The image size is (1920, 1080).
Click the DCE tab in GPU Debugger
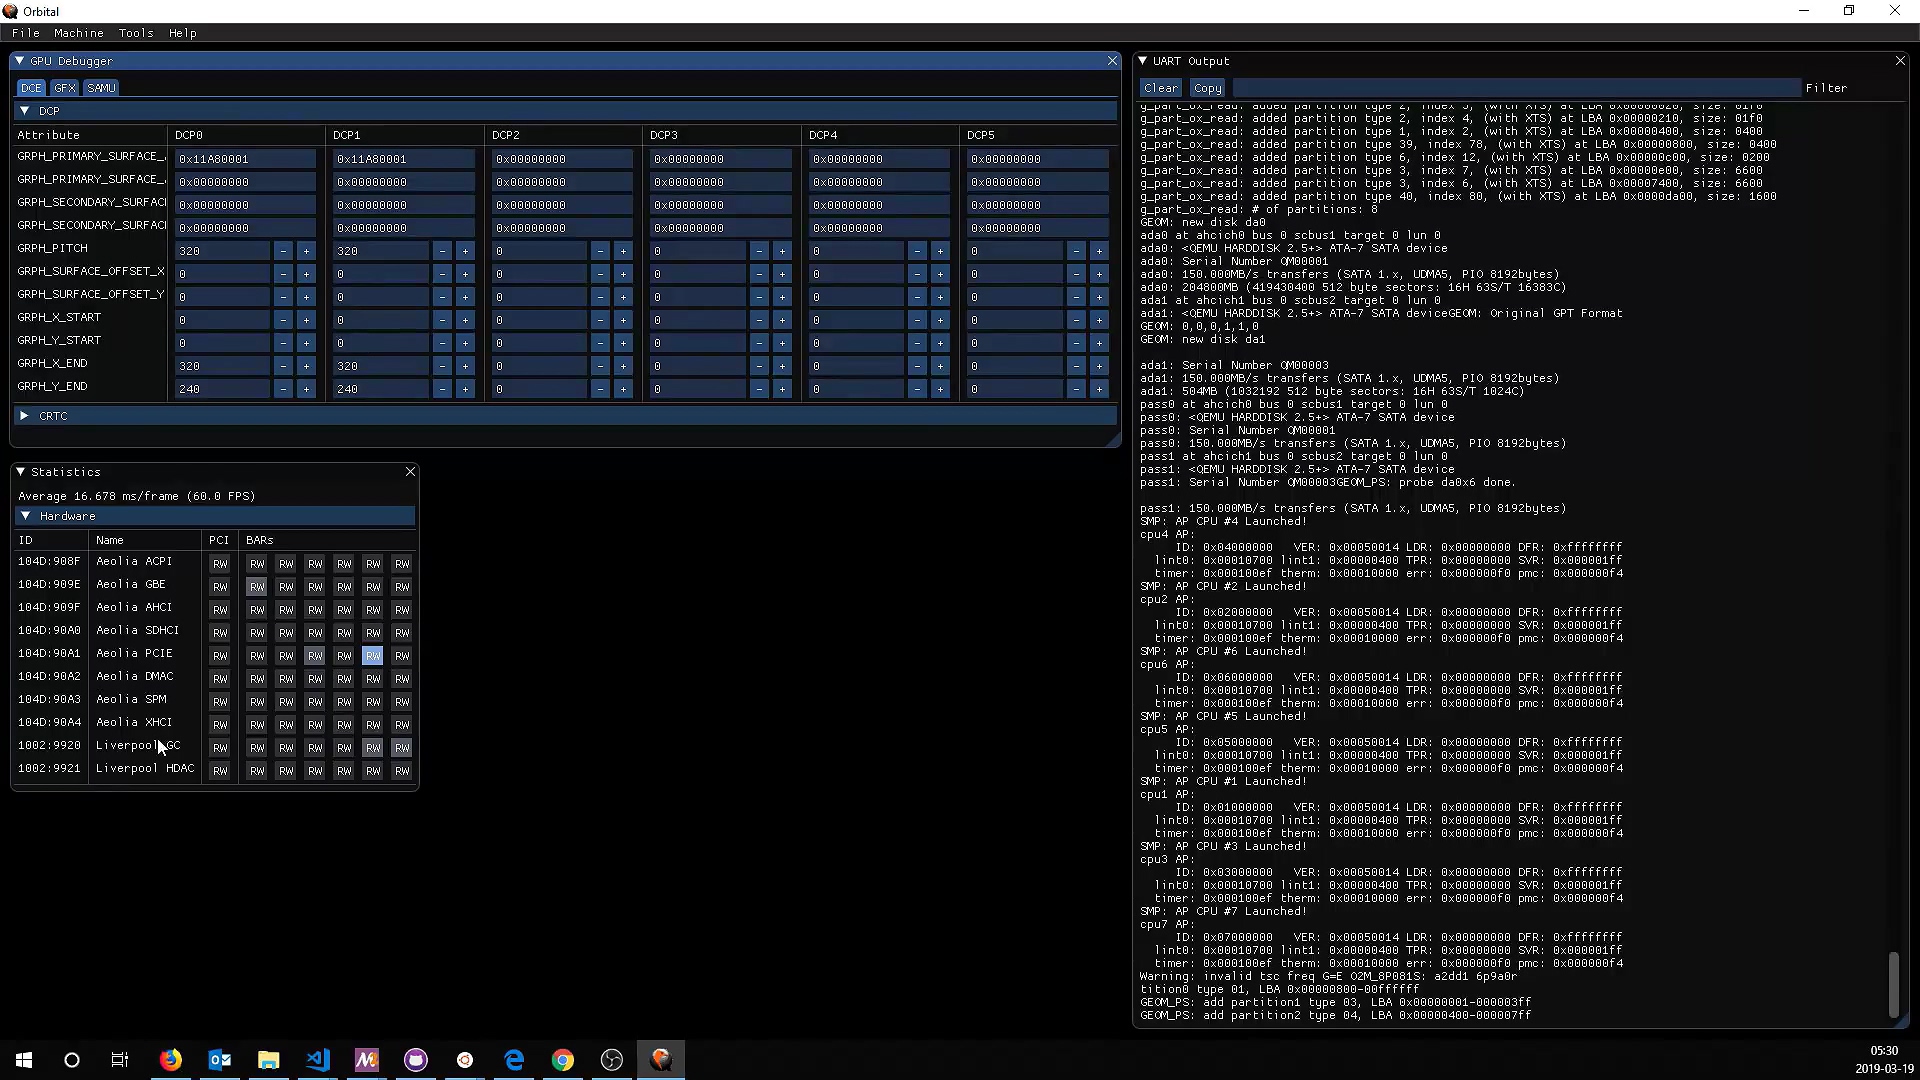click(29, 87)
